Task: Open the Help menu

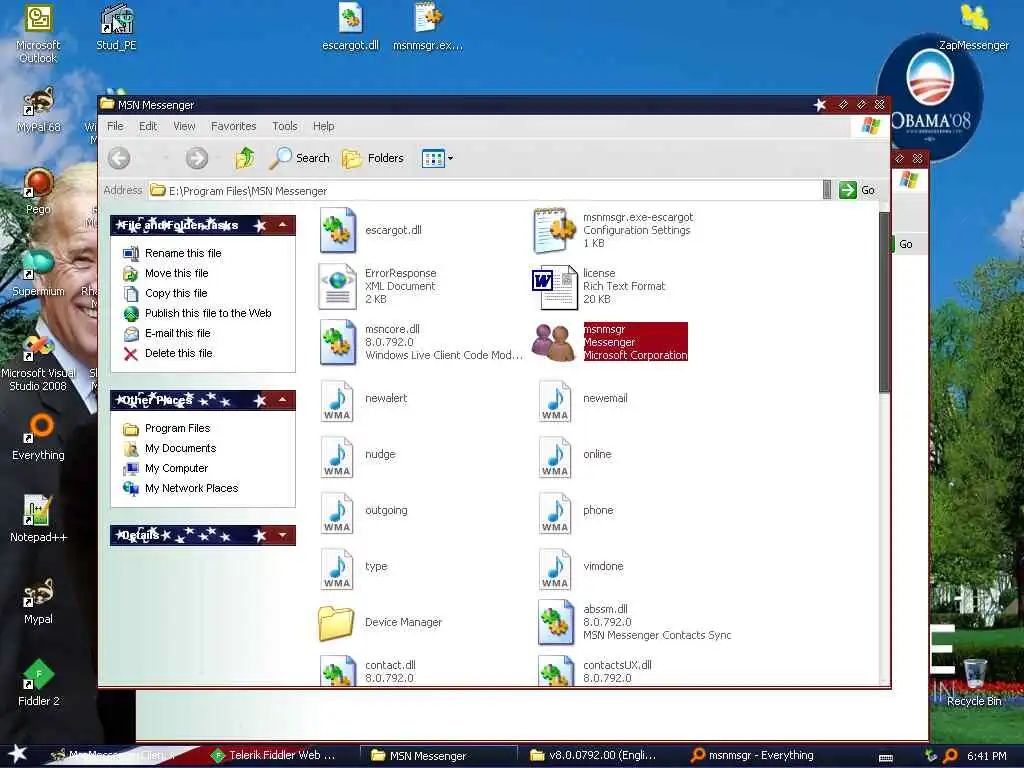Action: point(323,126)
